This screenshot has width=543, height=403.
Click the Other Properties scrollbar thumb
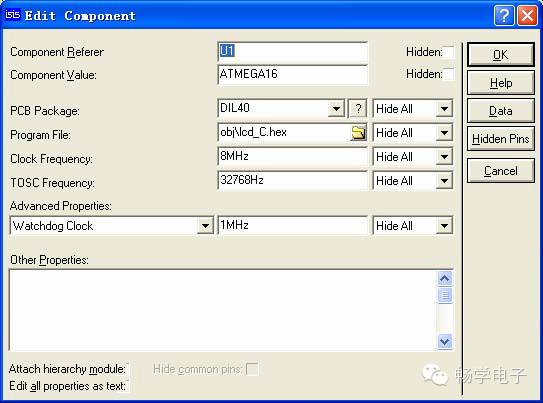tap(445, 295)
